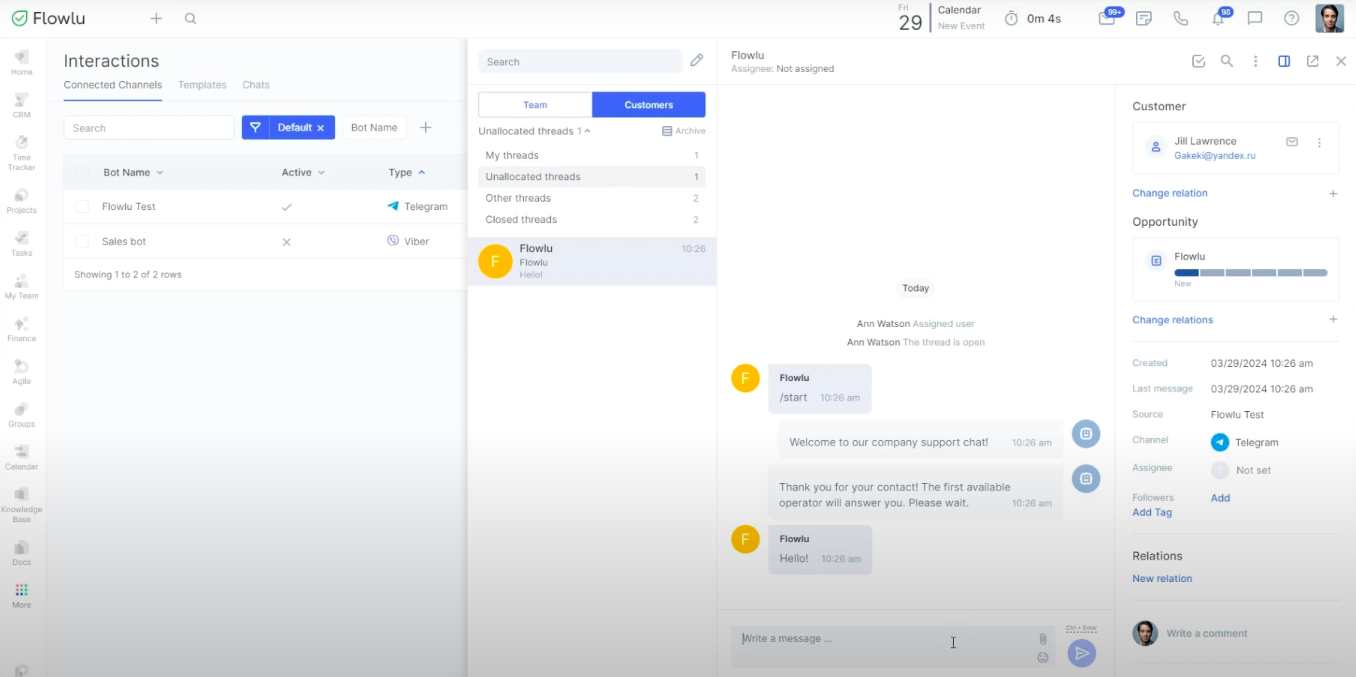
Task: Open Docs in sidebar
Action: pos(22,553)
